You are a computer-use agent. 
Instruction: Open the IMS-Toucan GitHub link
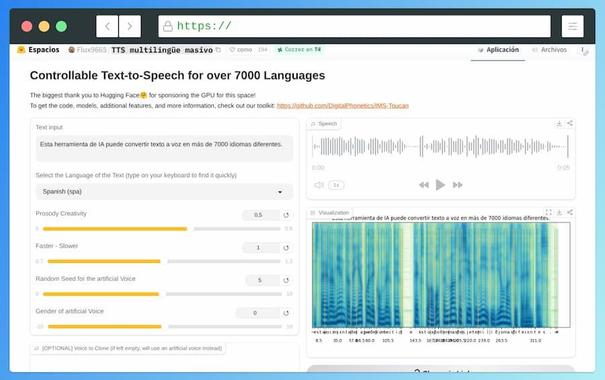pos(343,105)
